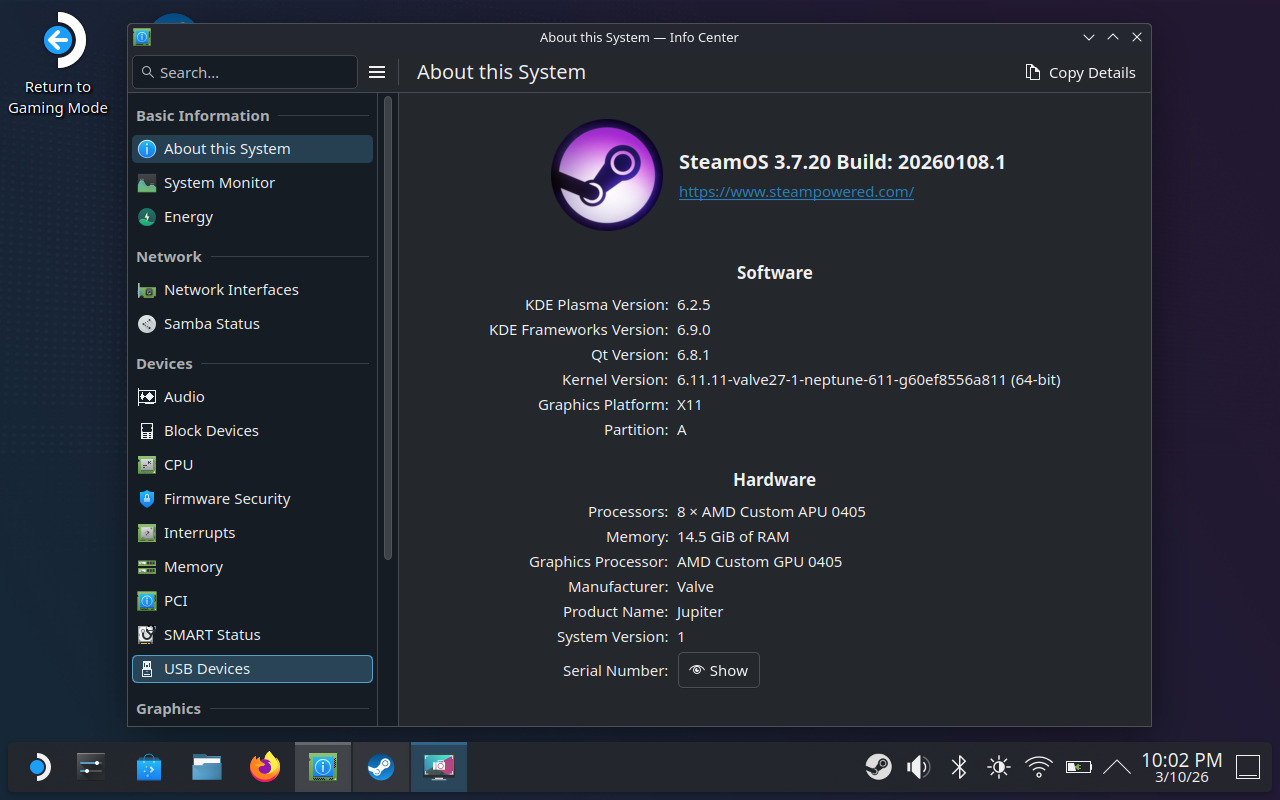Screen dimensions: 1280x800
Task: Show serial number
Action: 719,670
